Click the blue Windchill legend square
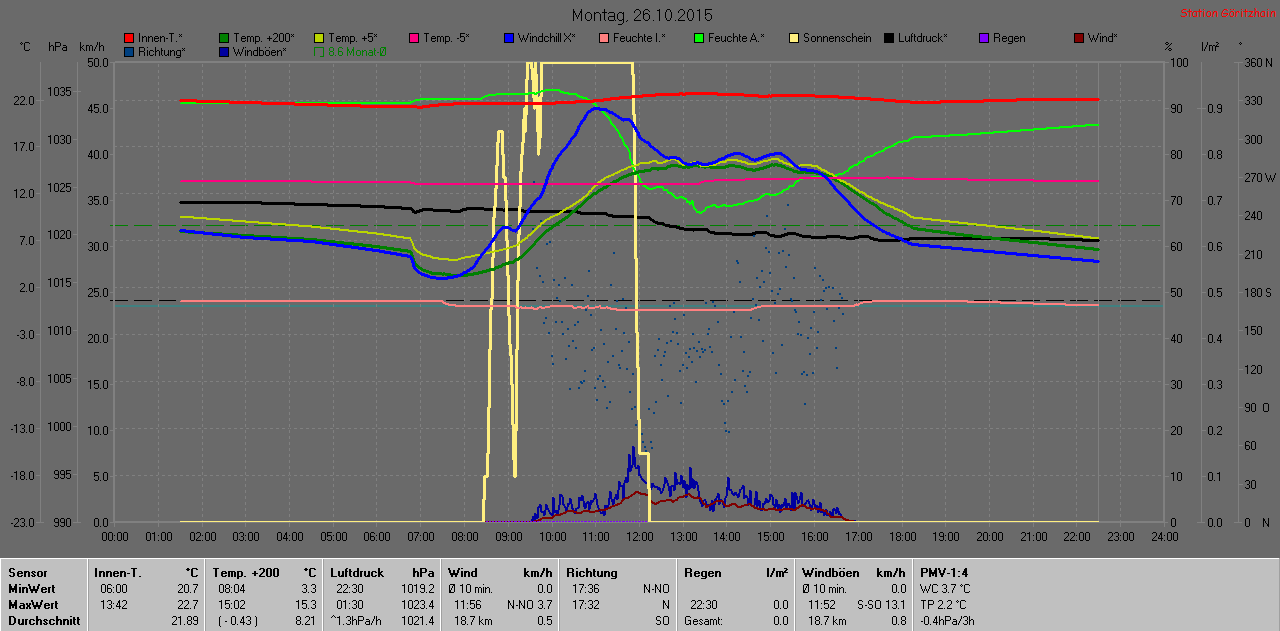1280x631 pixels. tap(509, 38)
